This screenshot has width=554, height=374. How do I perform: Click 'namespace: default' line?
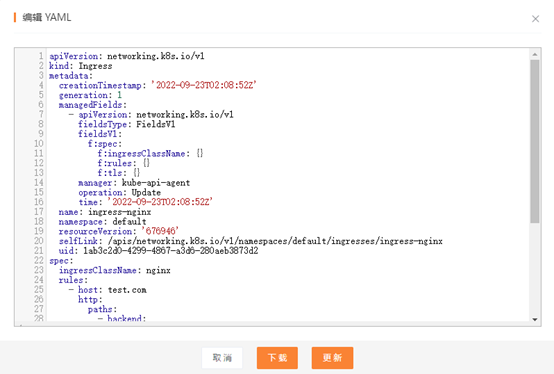[x=102, y=222]
